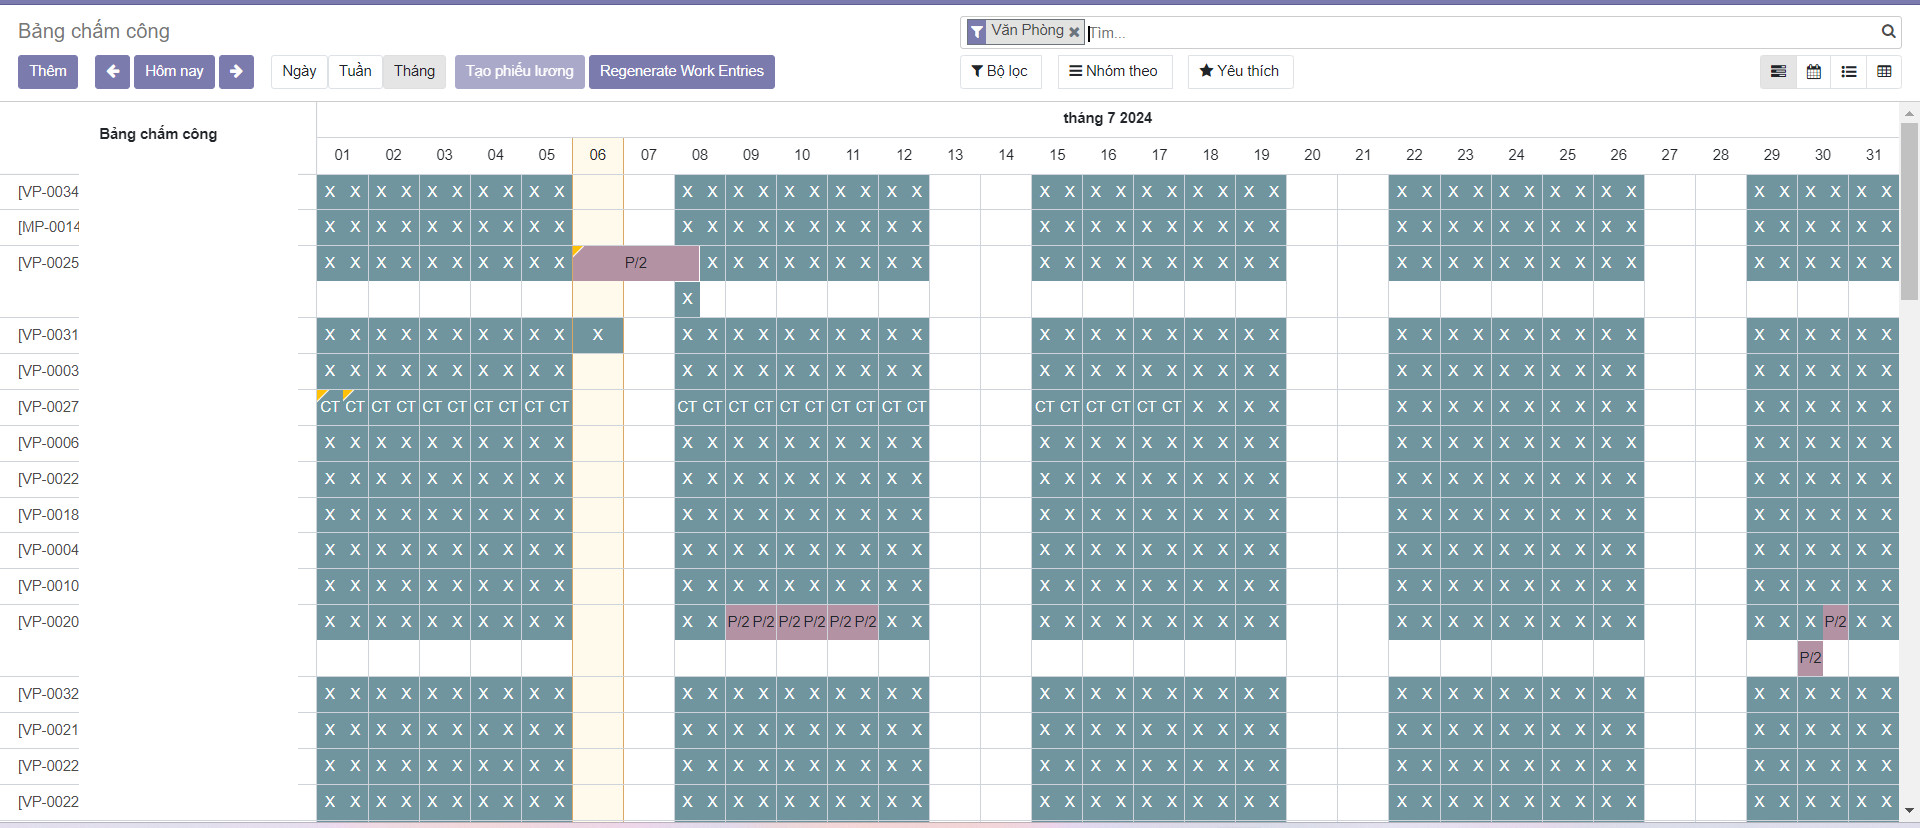This screenshot has width=1920, height=828.
Task: Open the Bộ lọc dropdown
Action: [1000, 71]
